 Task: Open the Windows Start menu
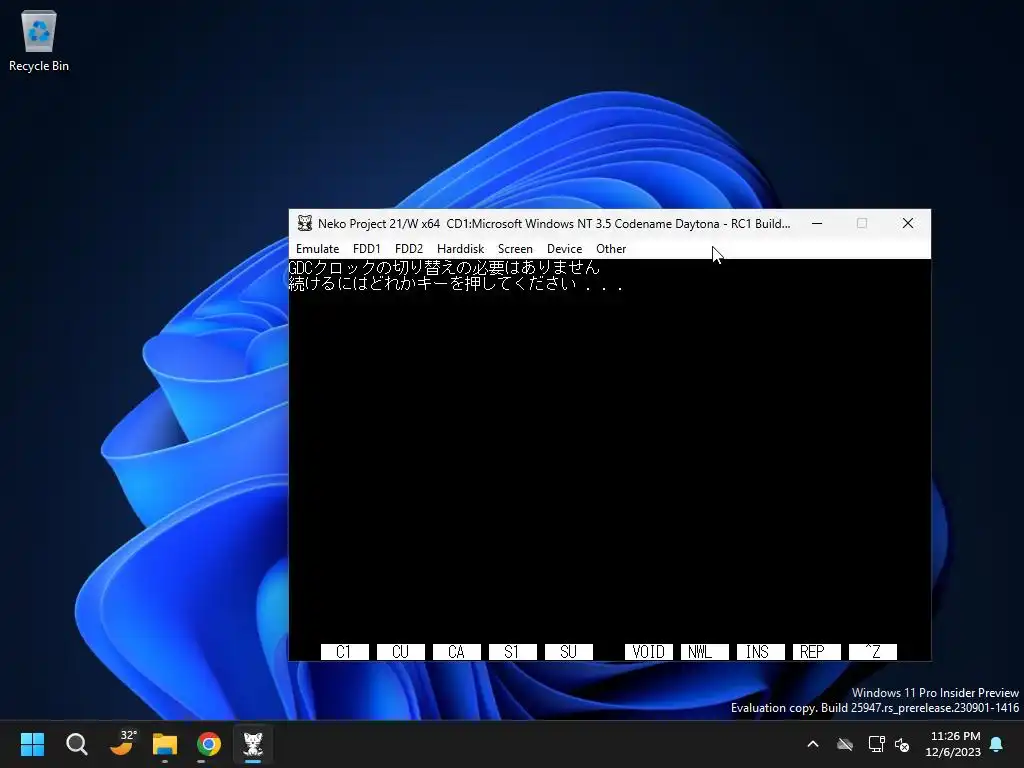(32, 744)
